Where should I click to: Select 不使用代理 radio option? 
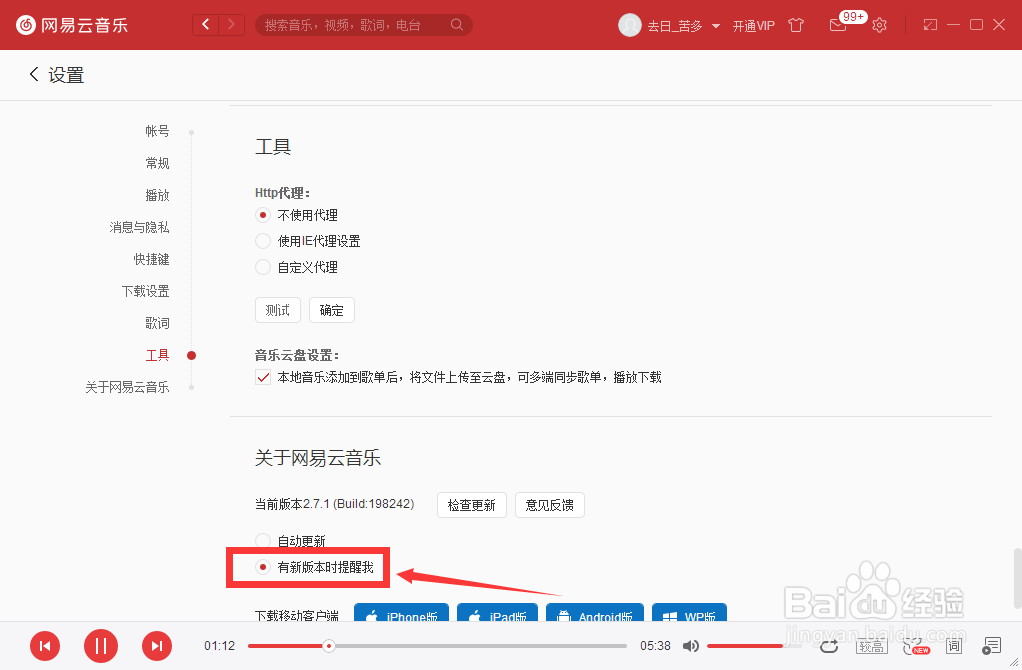[263, 215]
